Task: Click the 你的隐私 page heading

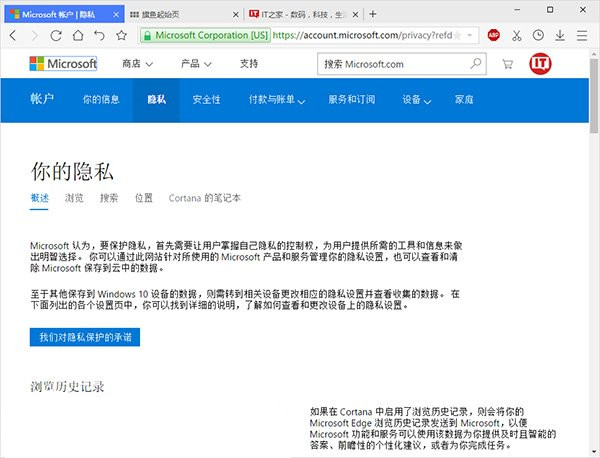Action: point(72,171)
